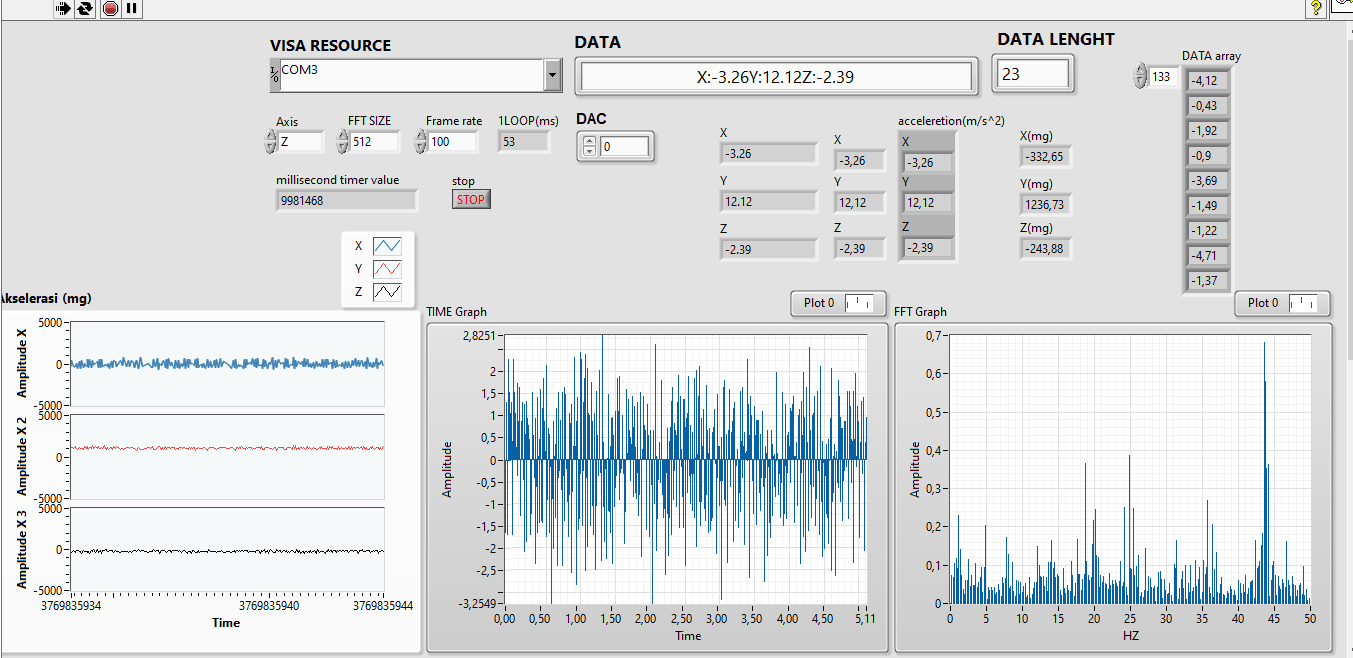
Task: Click the Axis field showing Z
Action: 301,142
